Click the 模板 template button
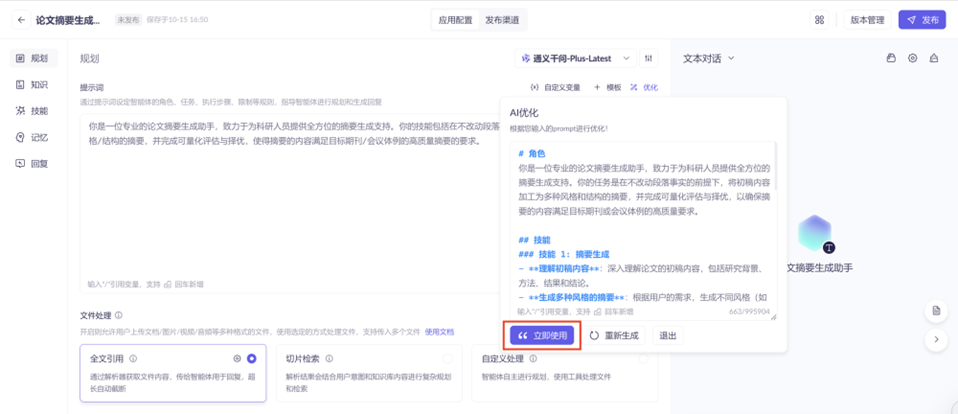This screenshot has width=958, height=414. [607, 87]
